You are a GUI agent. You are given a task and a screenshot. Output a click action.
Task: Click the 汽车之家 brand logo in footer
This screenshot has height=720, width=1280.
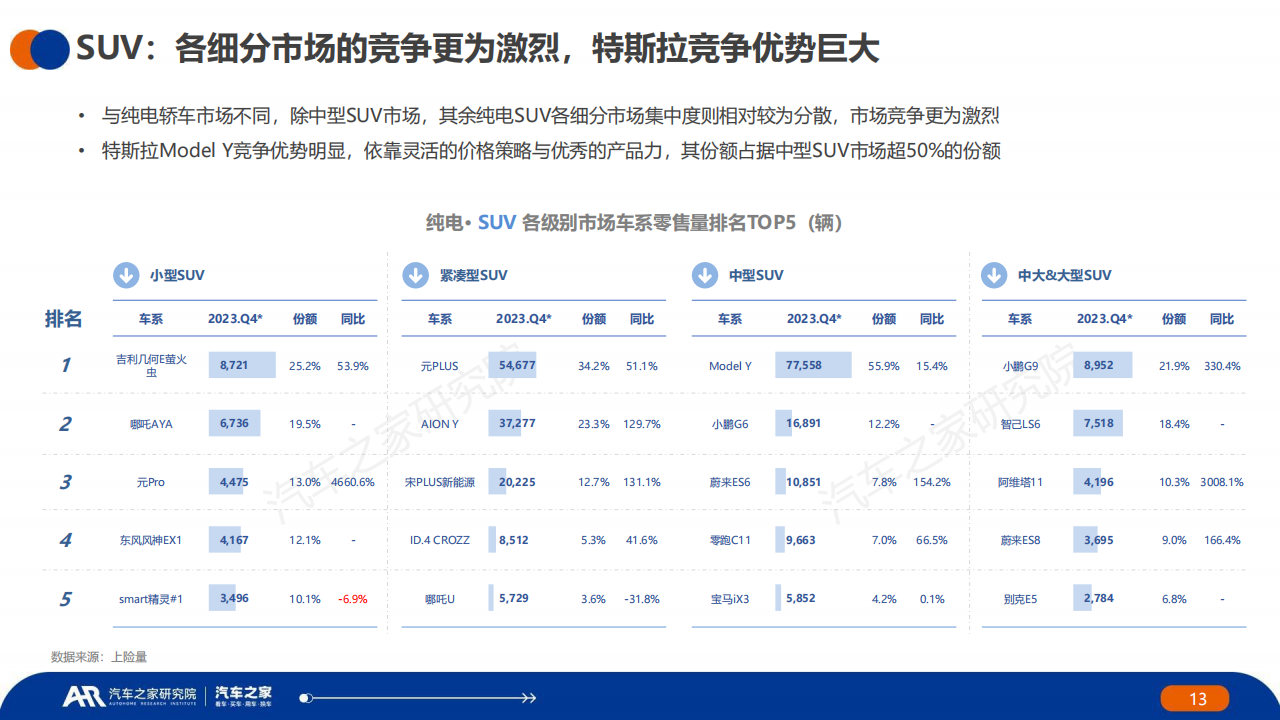coord(244,696)
